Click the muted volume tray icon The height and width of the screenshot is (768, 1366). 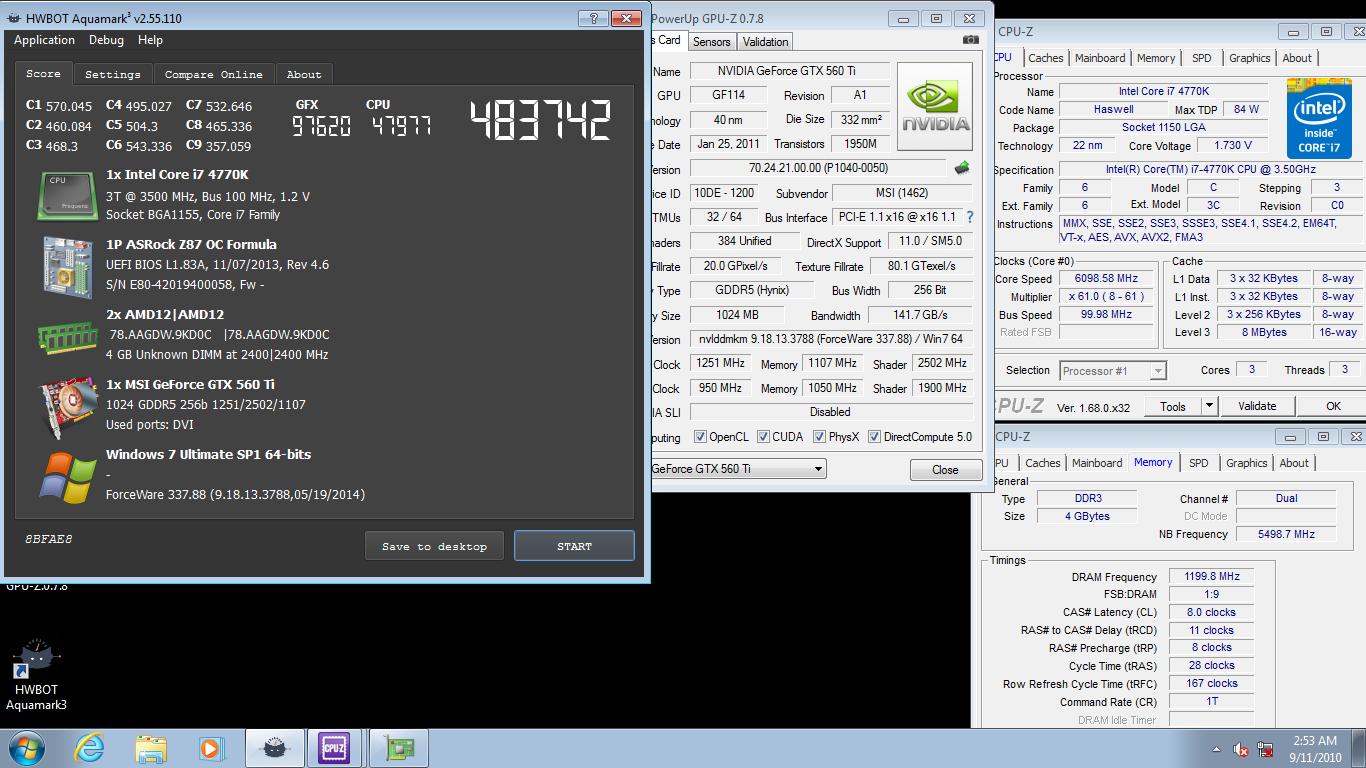(x=1241, y=749)
